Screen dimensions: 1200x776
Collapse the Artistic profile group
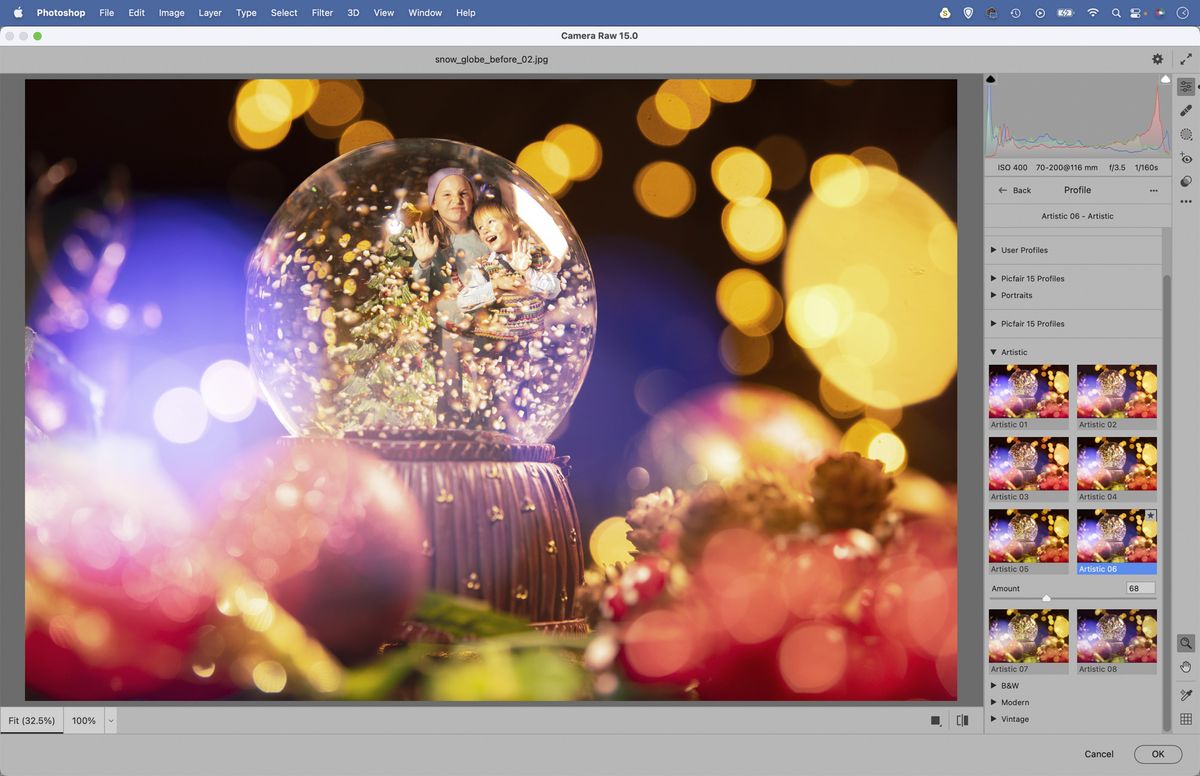coord(993,352)
